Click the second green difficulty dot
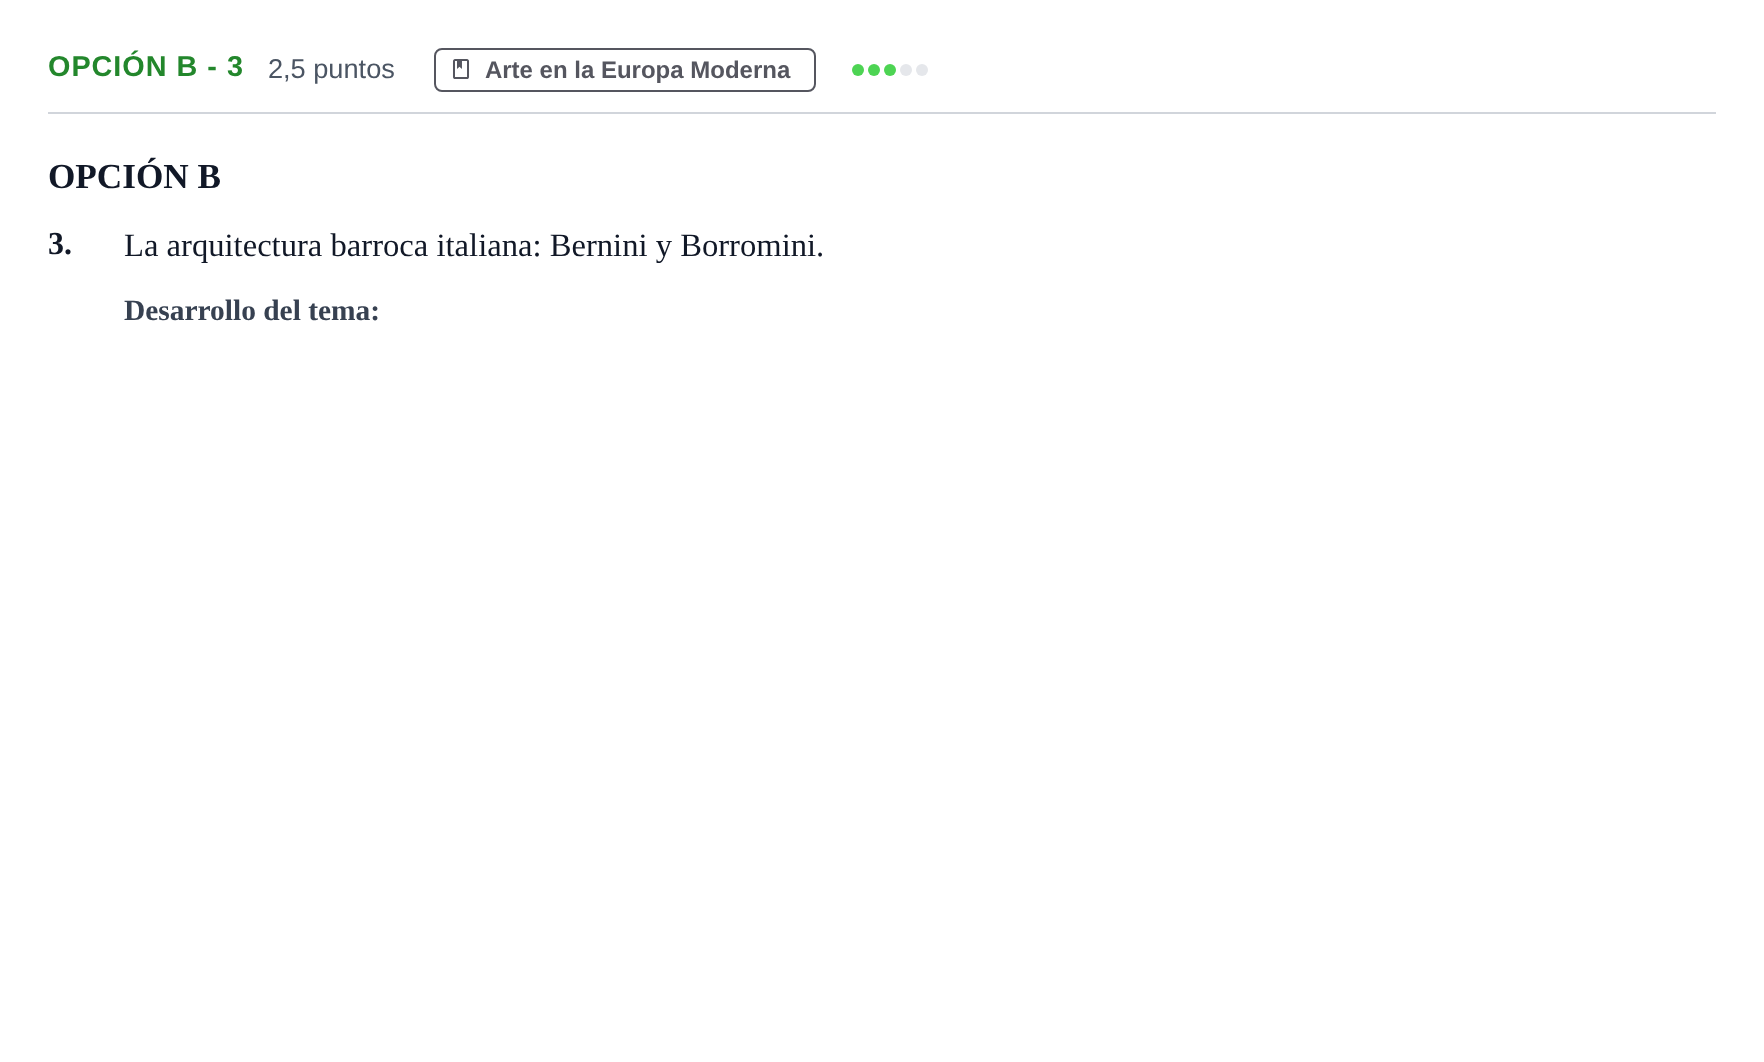The height and width of the screenshot is (1062, 1764). [x=874, y=70]
